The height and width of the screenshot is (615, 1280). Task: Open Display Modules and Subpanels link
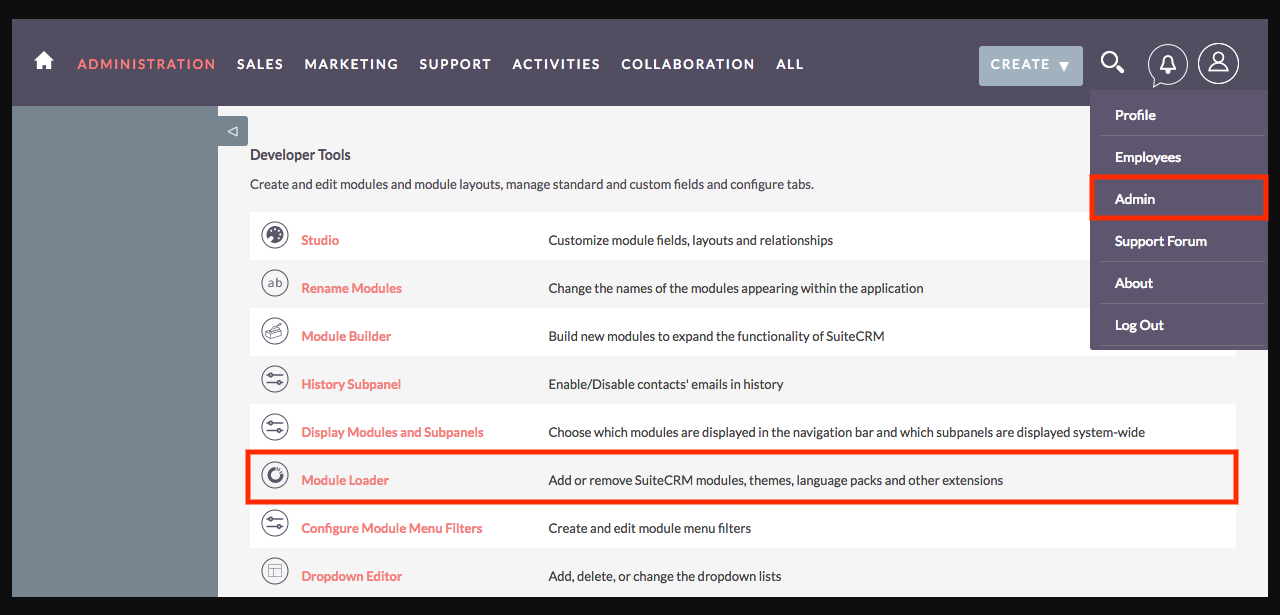pyautogui.click(x=392, y=432)
